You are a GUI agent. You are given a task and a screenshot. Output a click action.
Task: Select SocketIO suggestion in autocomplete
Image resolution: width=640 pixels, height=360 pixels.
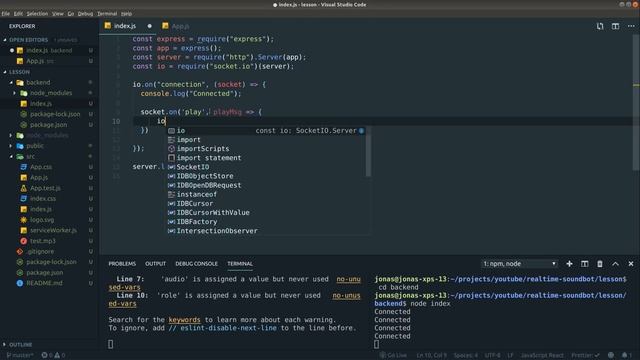coord(266,167)
